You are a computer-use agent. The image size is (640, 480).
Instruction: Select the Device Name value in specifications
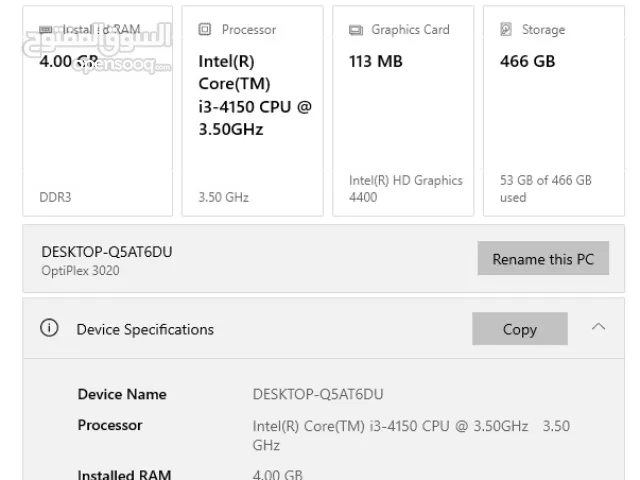tap(318, 394)
